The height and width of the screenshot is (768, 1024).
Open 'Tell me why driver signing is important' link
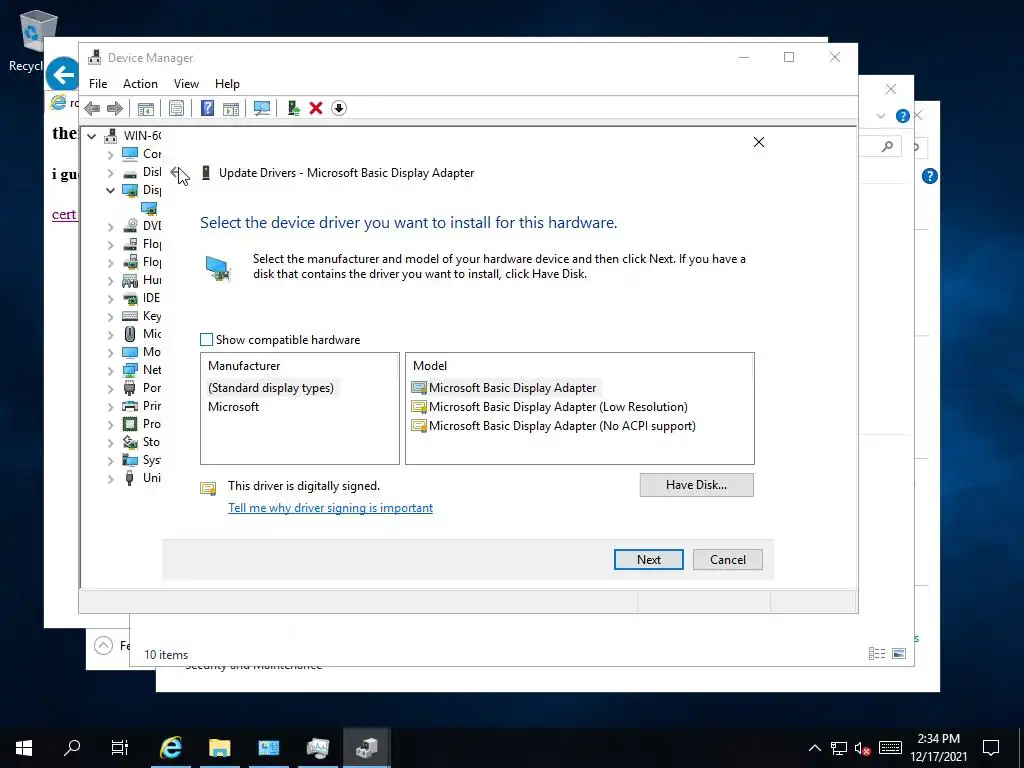330,508
